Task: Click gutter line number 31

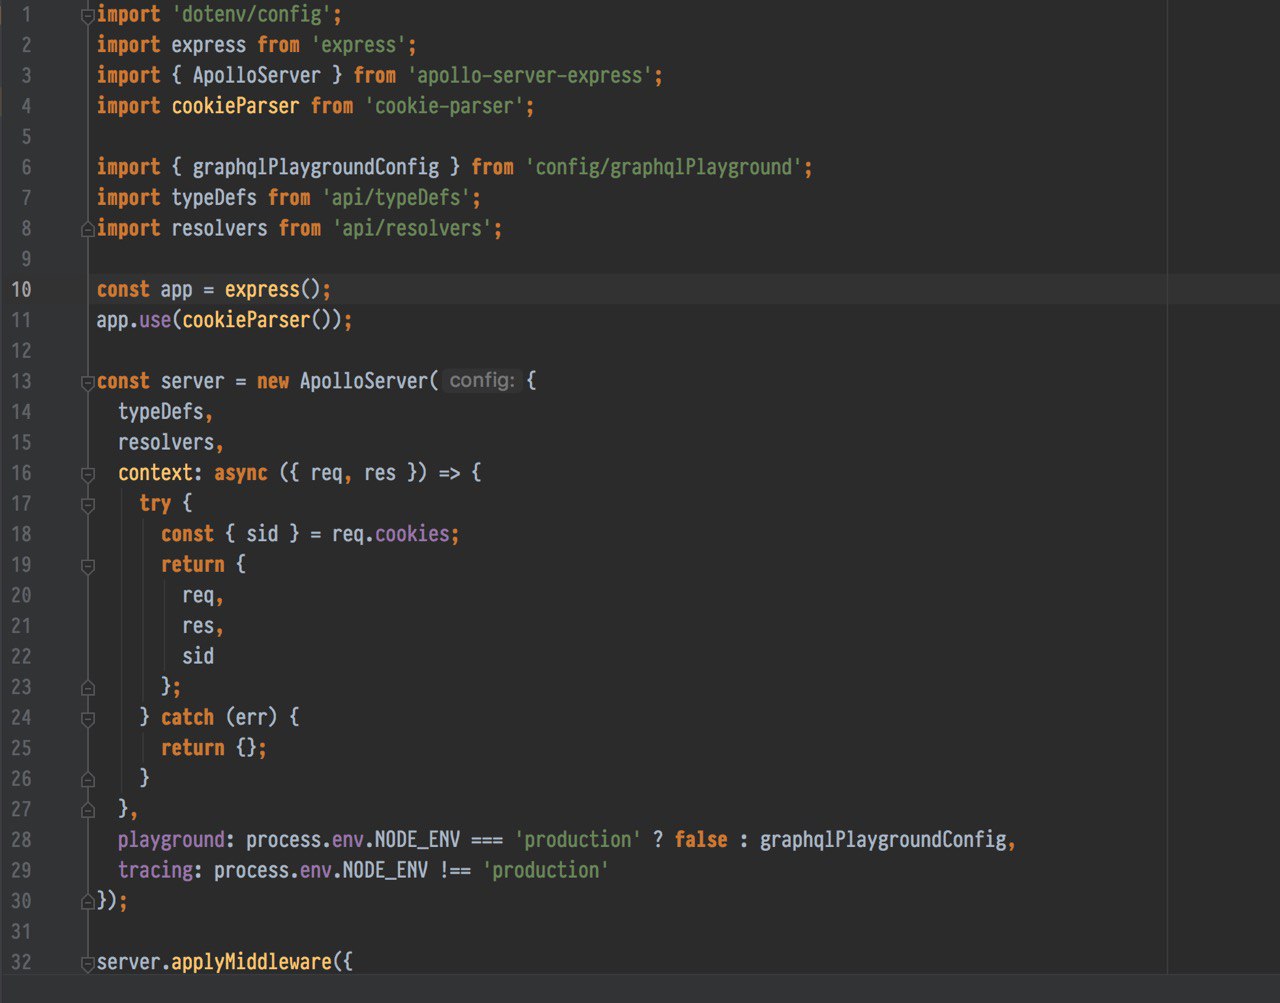Action: [x=21, y=932]
